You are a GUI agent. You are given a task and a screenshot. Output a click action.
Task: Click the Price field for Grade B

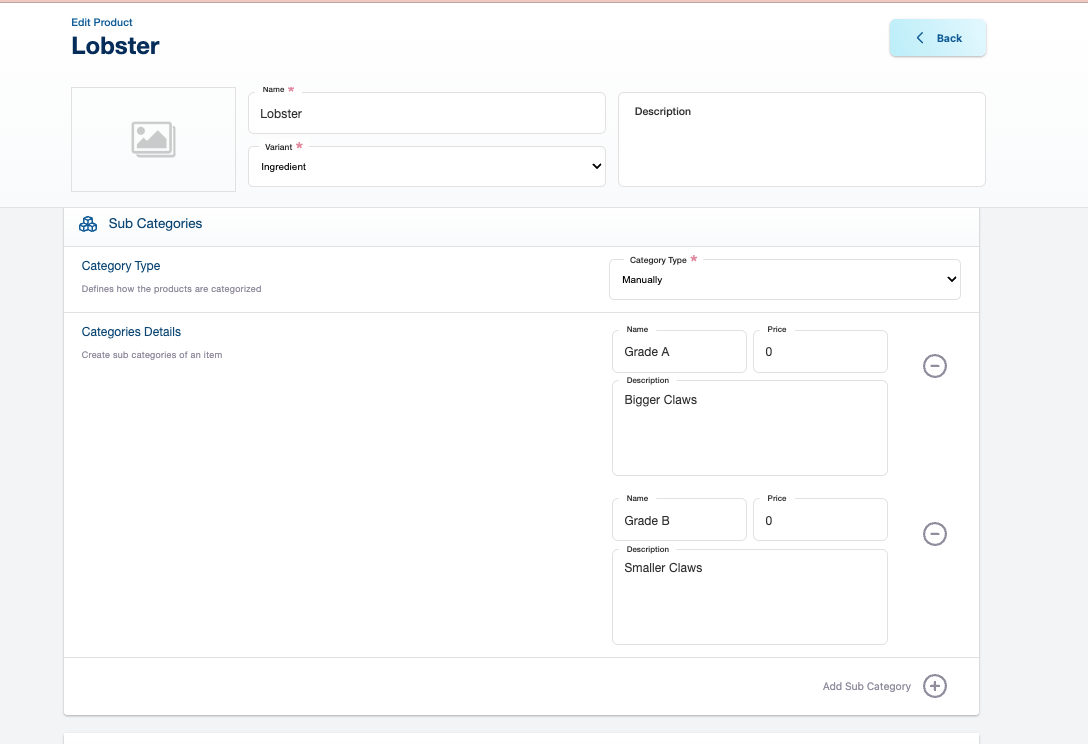point(819,521)
